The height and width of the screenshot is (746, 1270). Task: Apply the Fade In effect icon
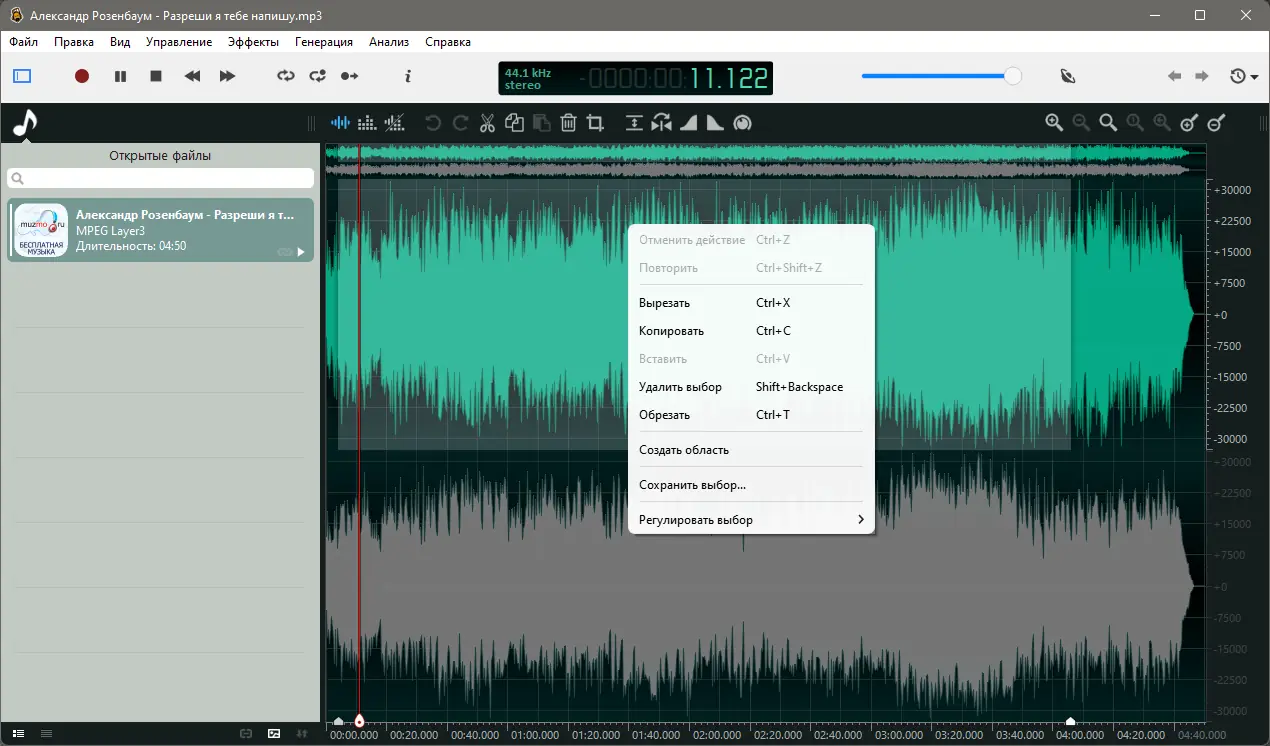click(688, 123)
